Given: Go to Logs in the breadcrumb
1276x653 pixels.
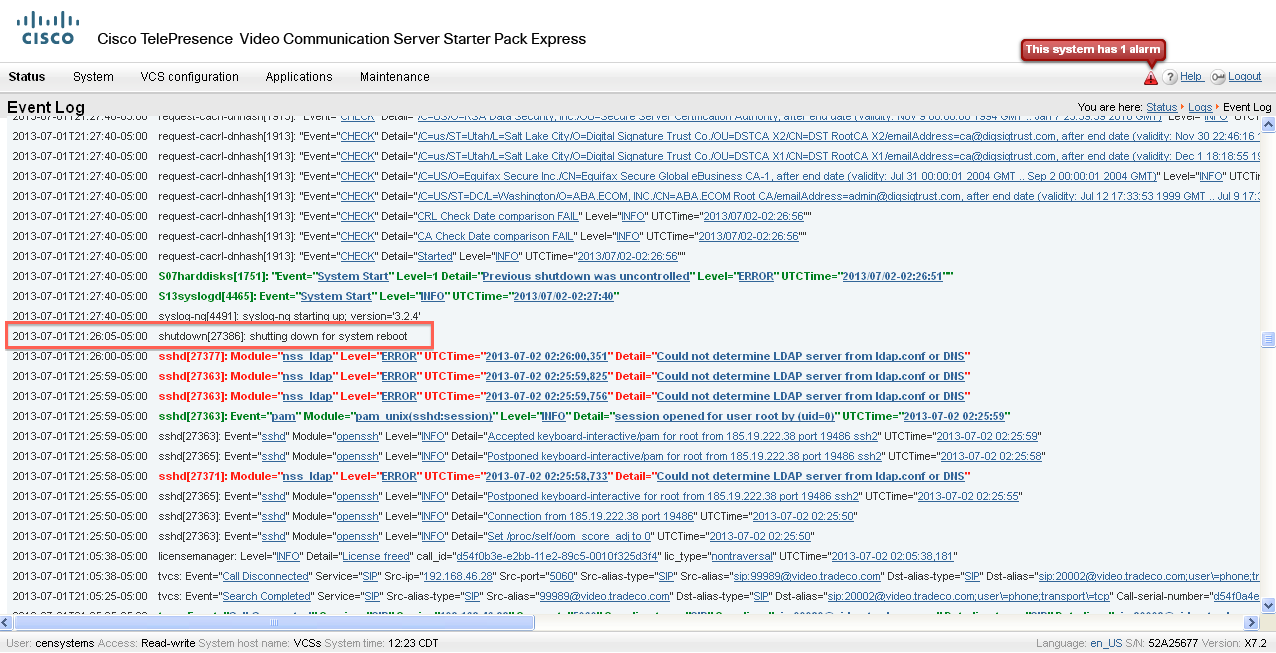Looking at the screenshot, I should click(1200, 107).
